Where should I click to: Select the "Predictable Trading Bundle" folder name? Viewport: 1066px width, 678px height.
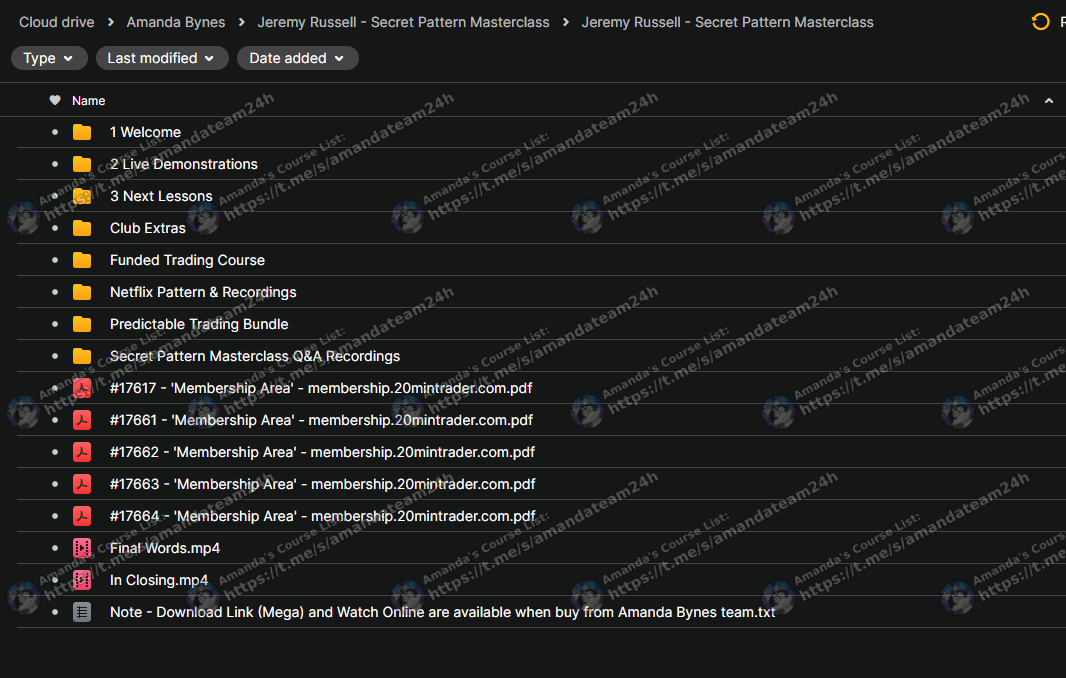coord(199,324)
